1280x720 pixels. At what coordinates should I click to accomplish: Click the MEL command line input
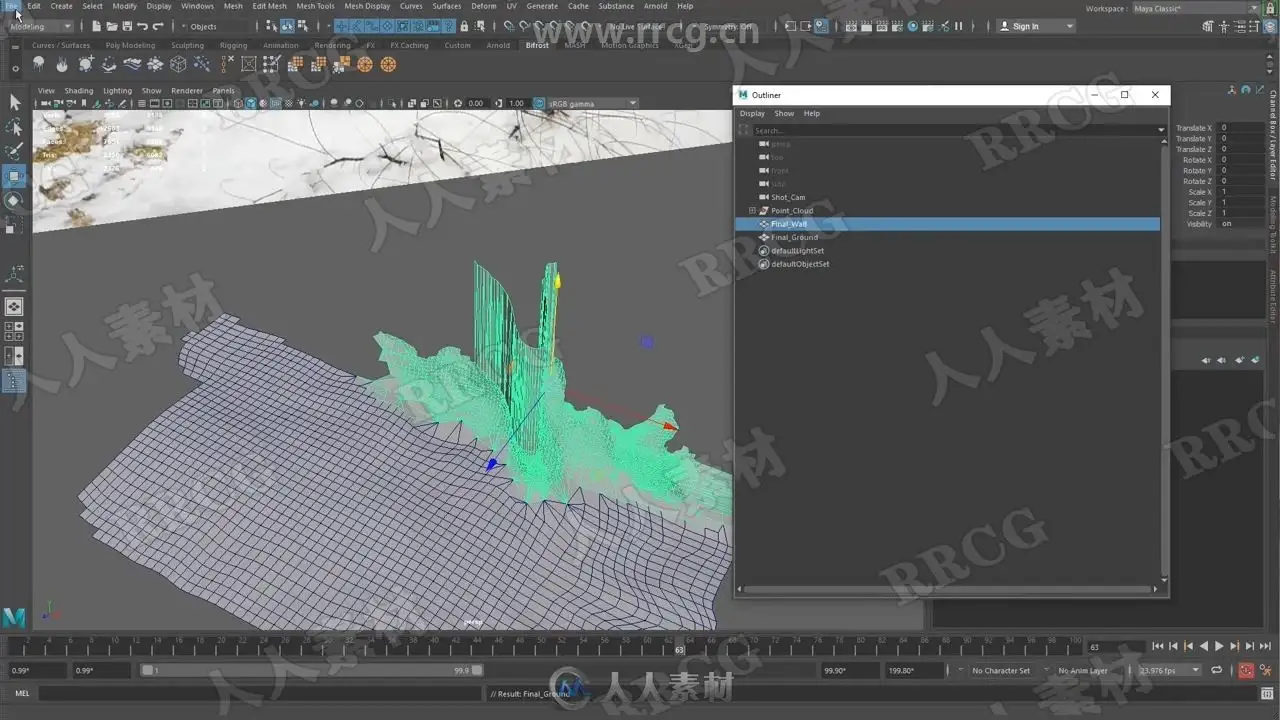260,693
